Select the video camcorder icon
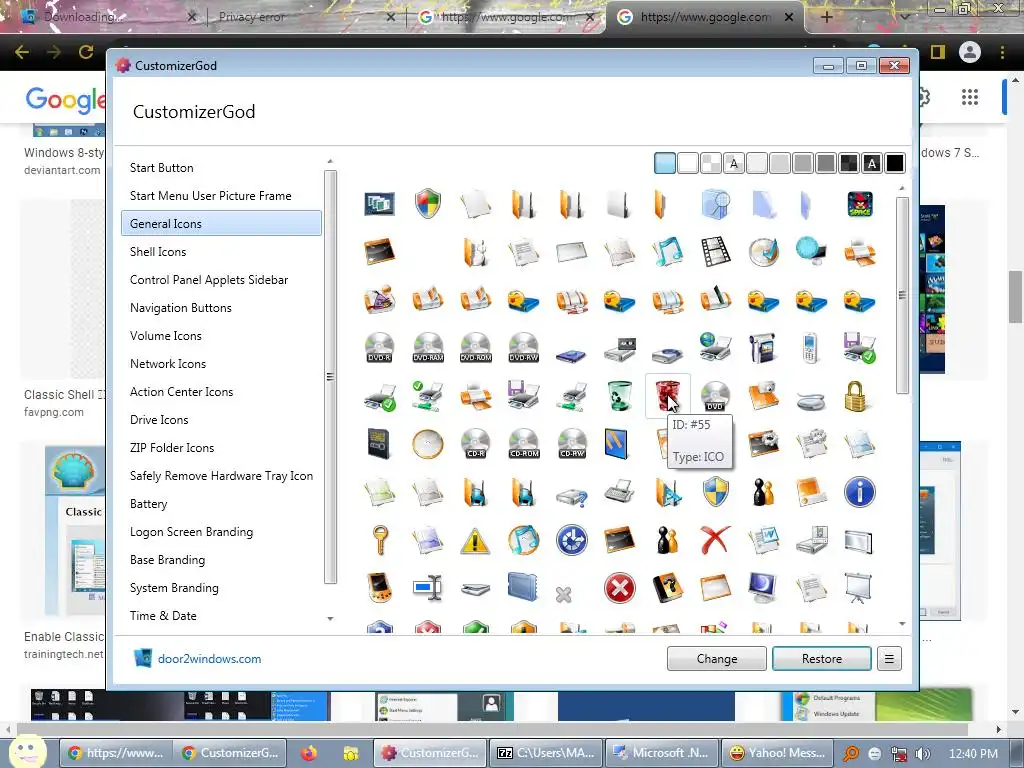This screenshot has height=768, width=1024. pos(763,347)
